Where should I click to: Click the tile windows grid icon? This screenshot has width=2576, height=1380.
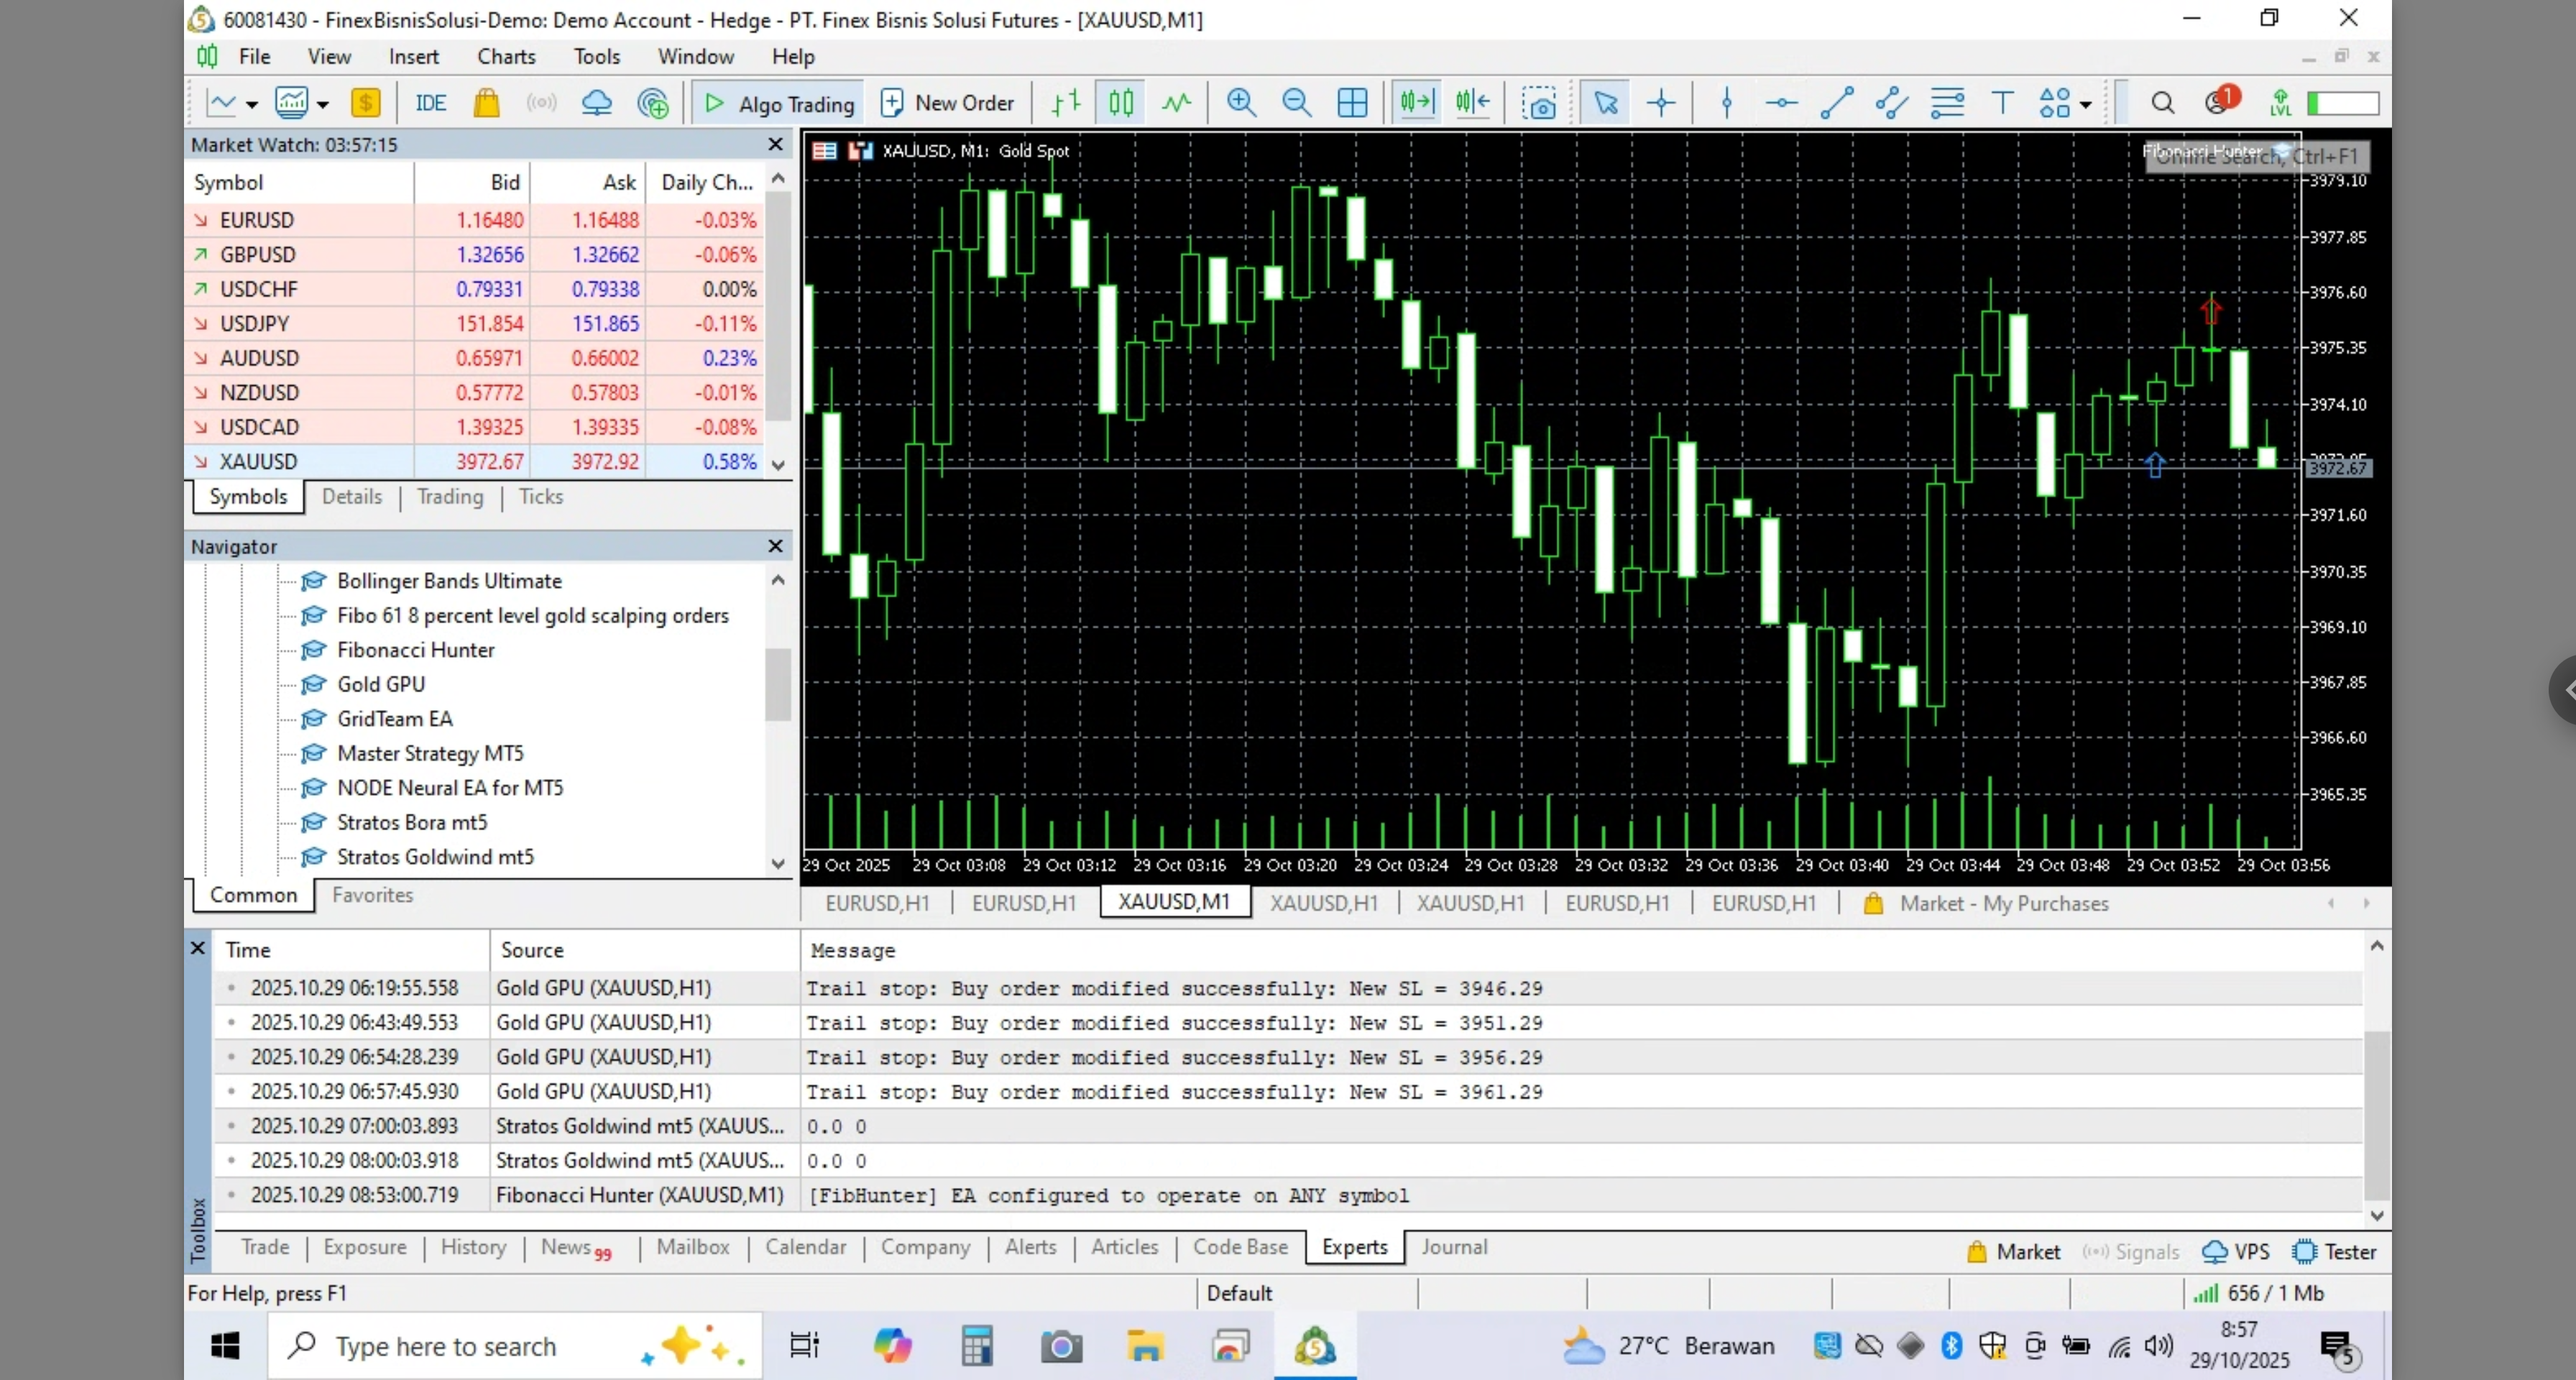[1352, 102]
